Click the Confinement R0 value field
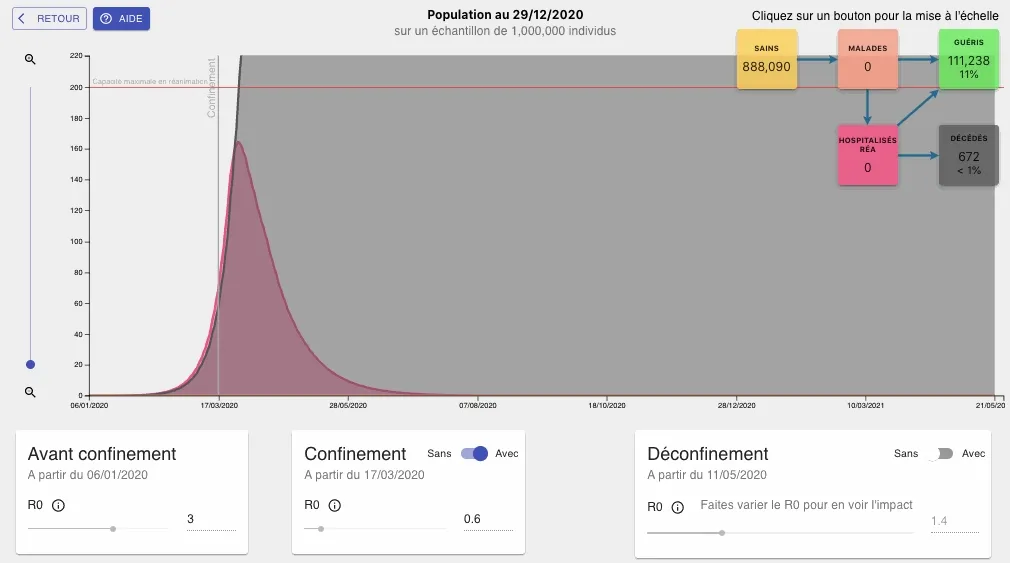The height and width of the screenshot is (563, 1010). pos(487,519)
